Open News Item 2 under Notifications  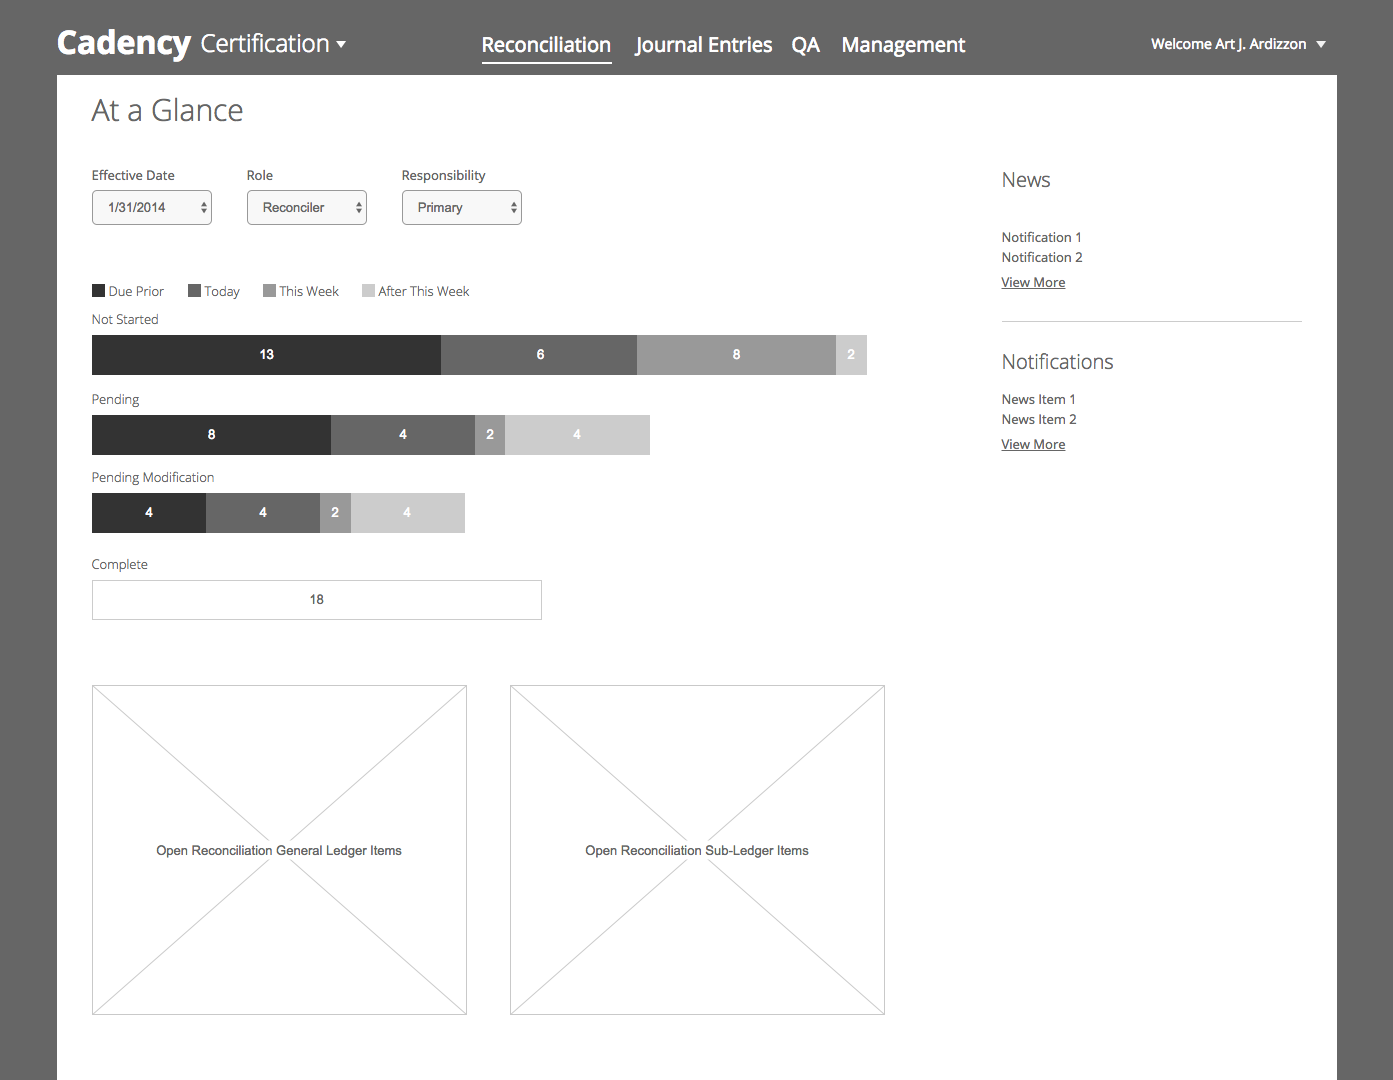tap(1038, 419)
